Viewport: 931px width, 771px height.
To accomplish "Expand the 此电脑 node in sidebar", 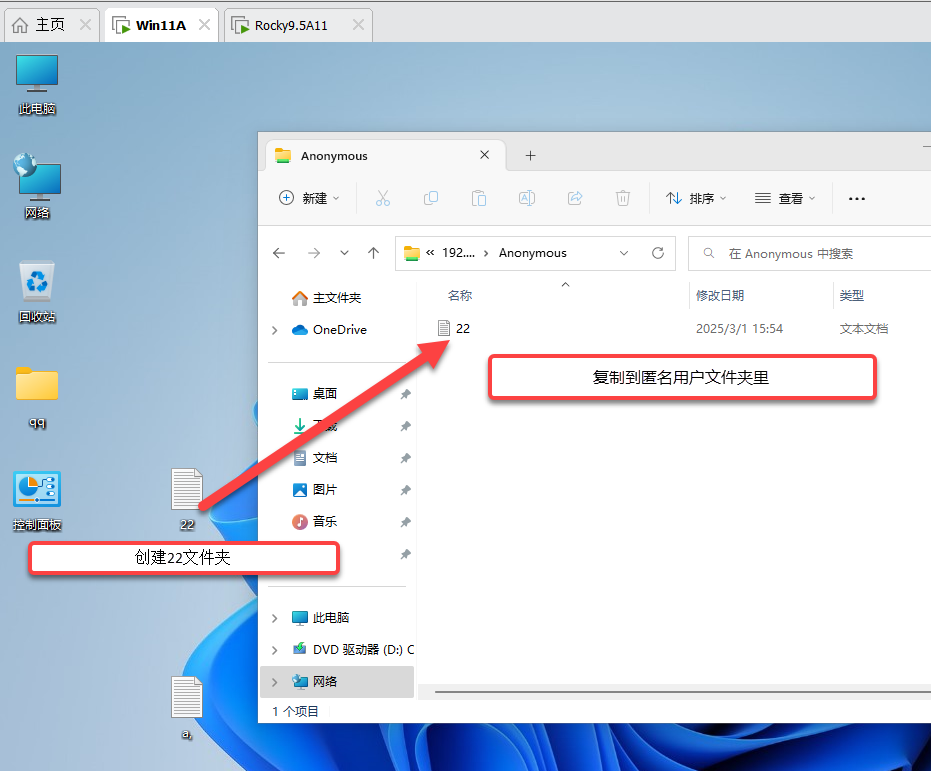I will pyautogui.click(x=275, y=618).
